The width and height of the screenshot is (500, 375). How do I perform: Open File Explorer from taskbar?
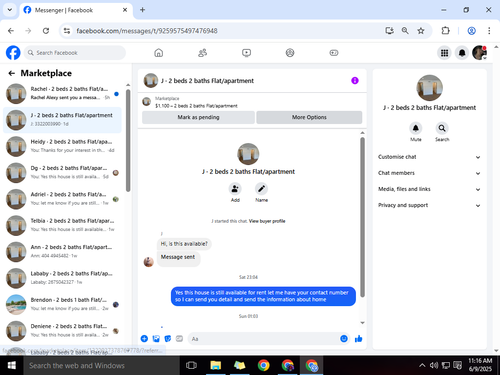[215, 365]
